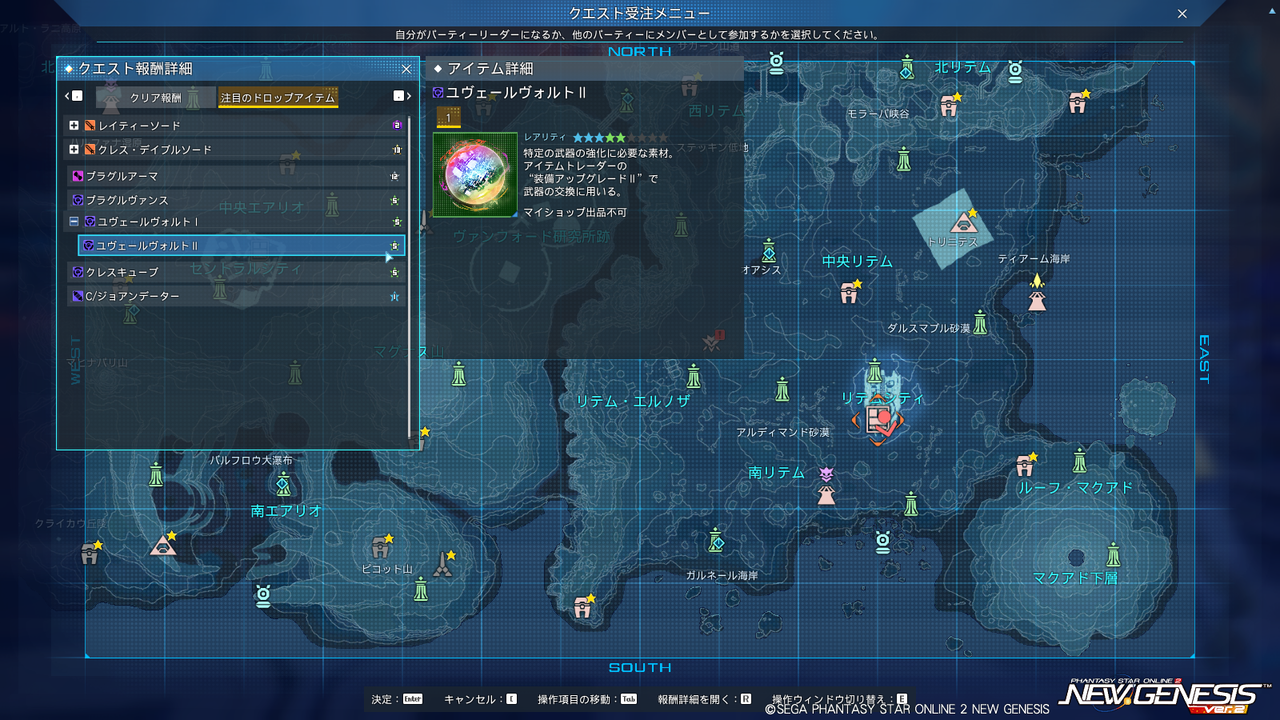Click the 北リテム region label
The height and width of the screenshot is (720, 1280).
coord(963,68)
